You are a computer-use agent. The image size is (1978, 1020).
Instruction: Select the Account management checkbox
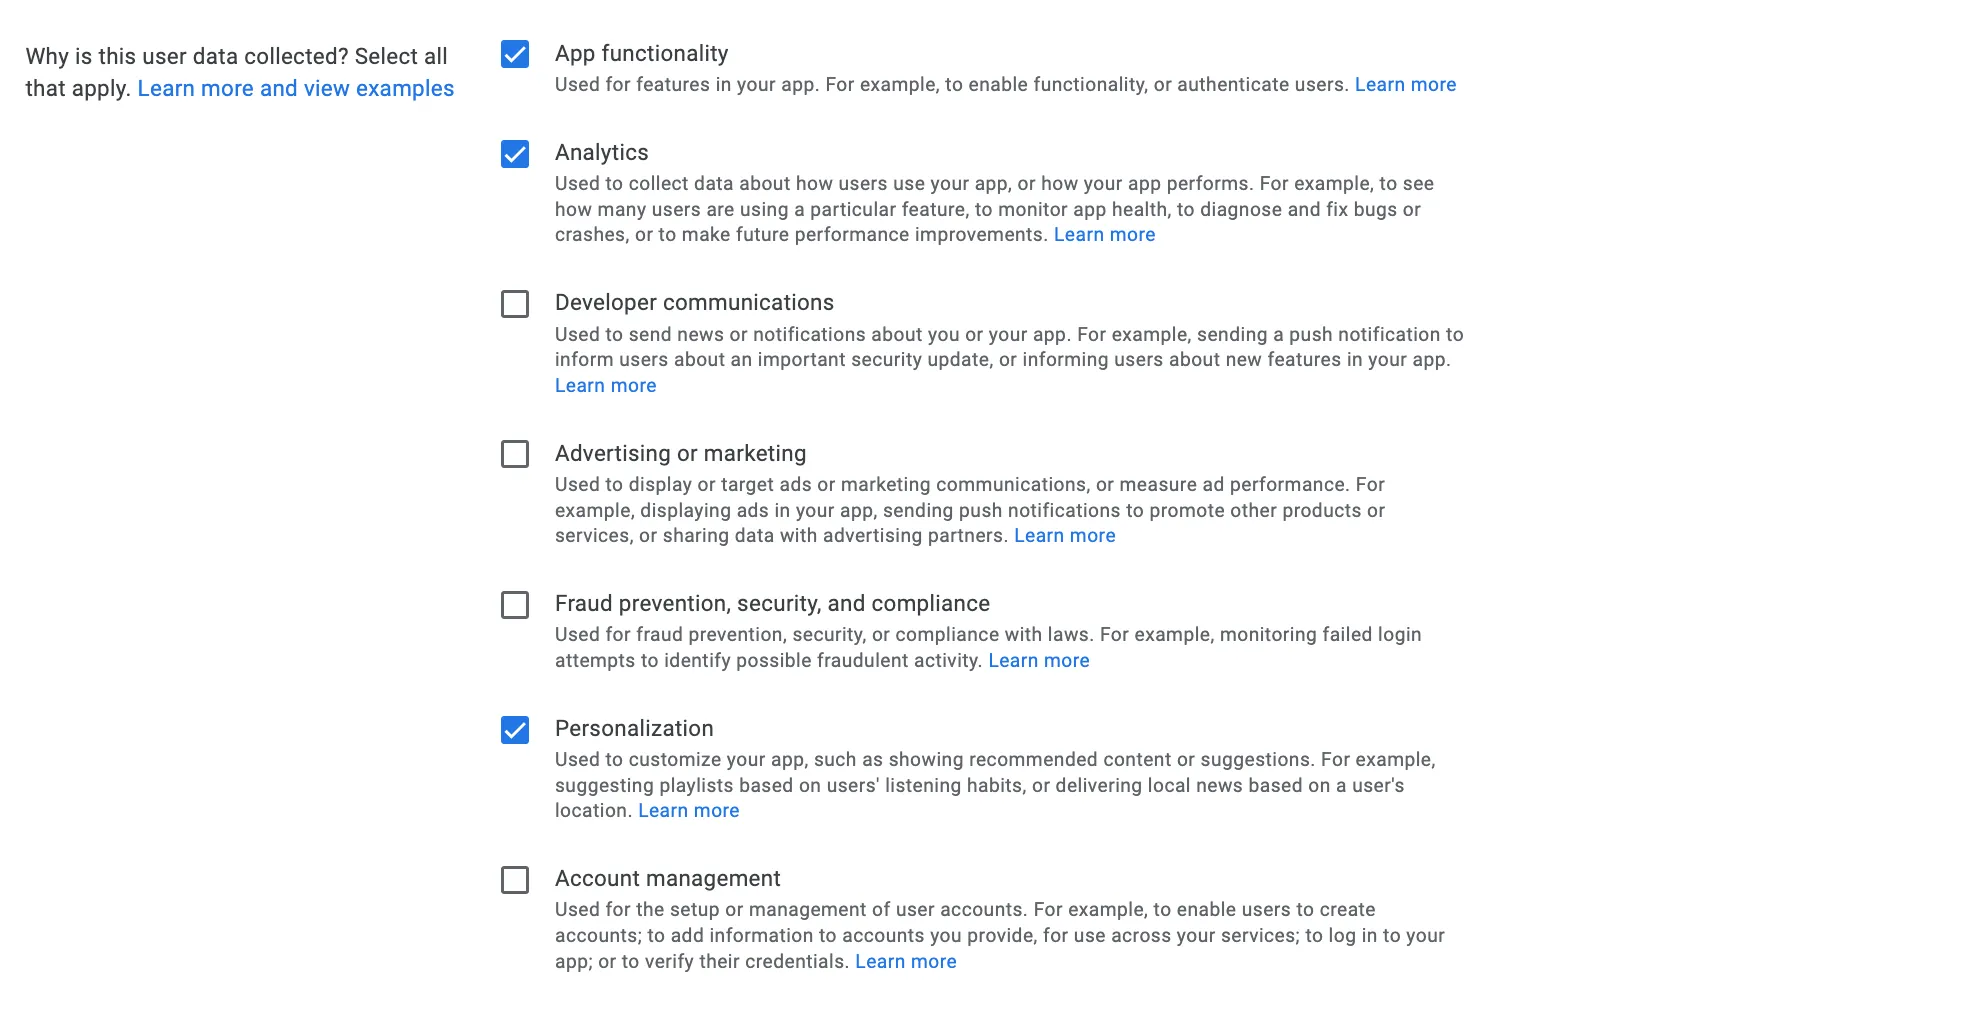point(515,880)
